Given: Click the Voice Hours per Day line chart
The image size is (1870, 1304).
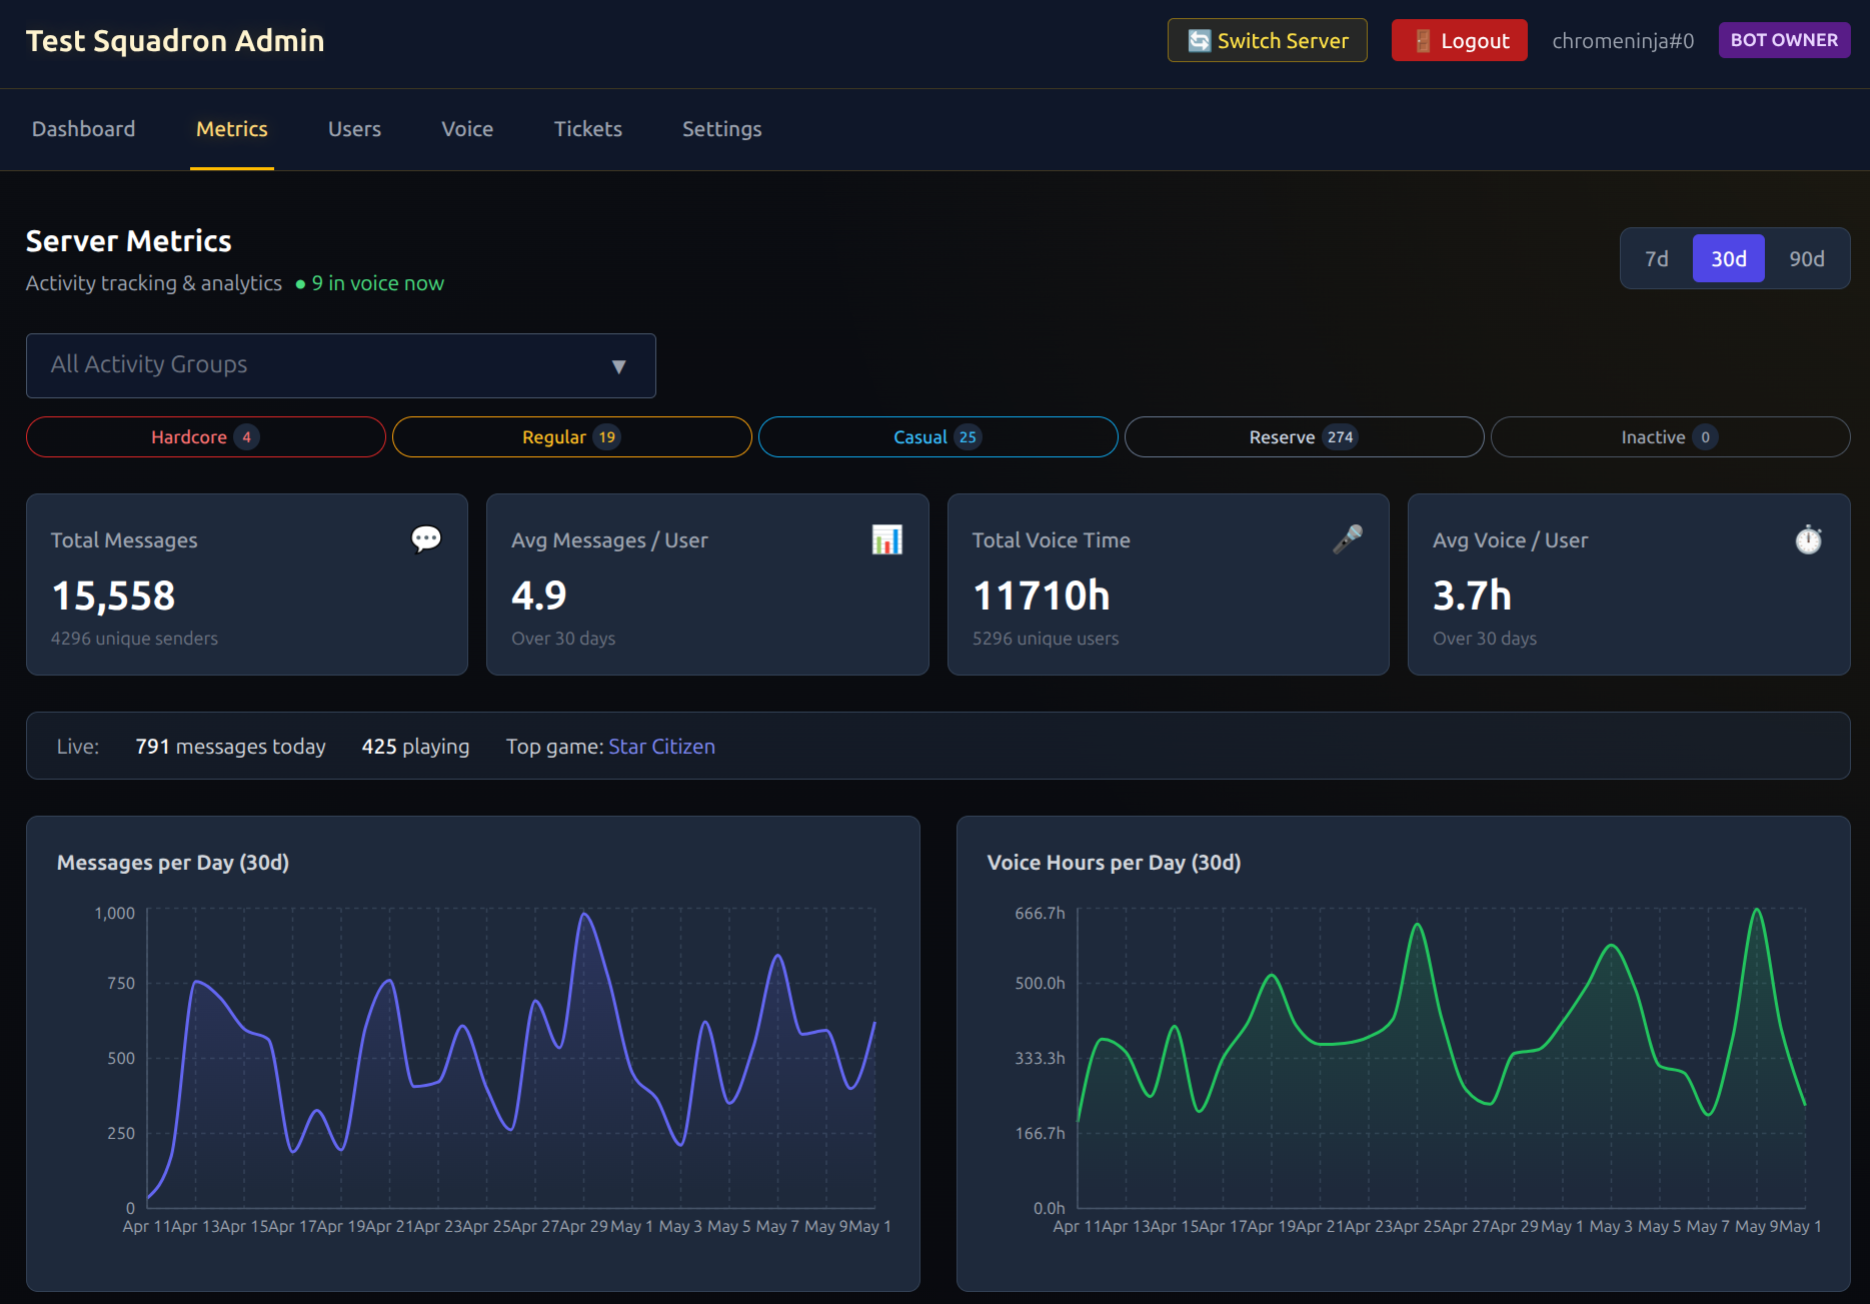Looking at the screenshot, I should click(1442, 1058).
